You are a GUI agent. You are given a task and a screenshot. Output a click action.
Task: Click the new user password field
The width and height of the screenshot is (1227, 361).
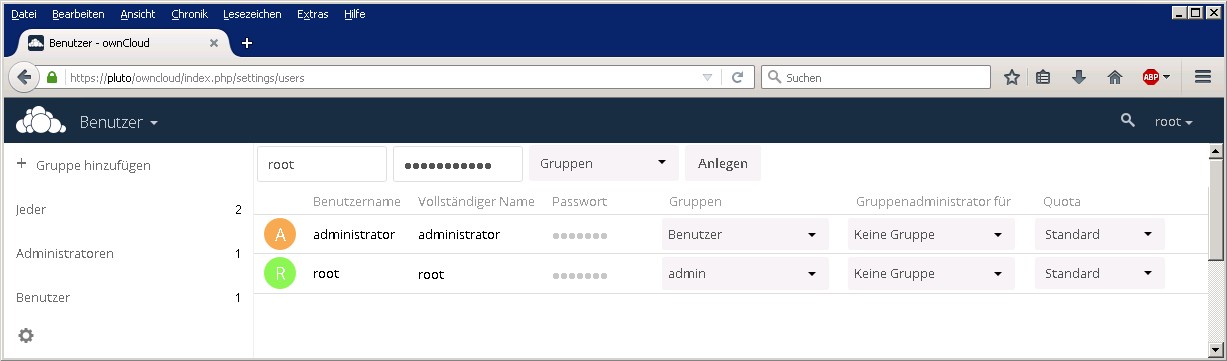click(458, 164)
